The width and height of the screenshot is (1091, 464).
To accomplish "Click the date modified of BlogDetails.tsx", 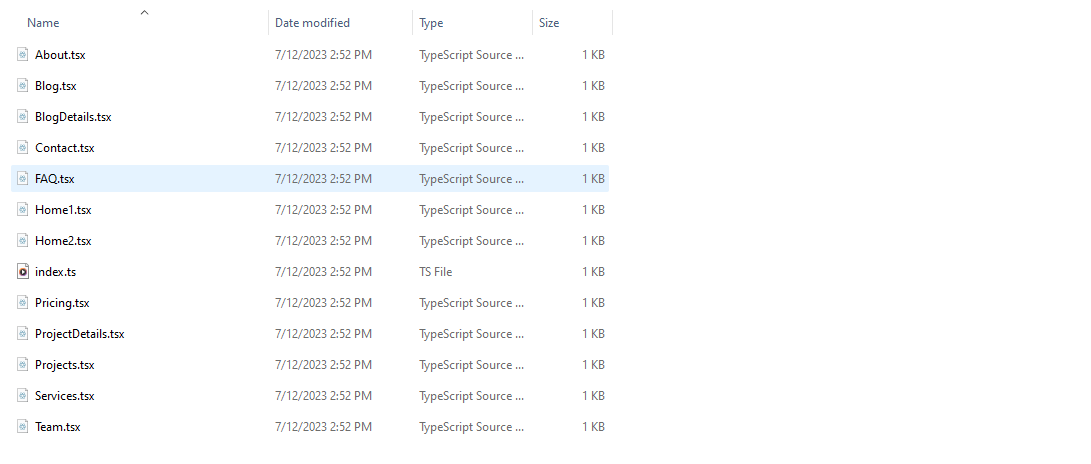I will [x=324, y=117].
